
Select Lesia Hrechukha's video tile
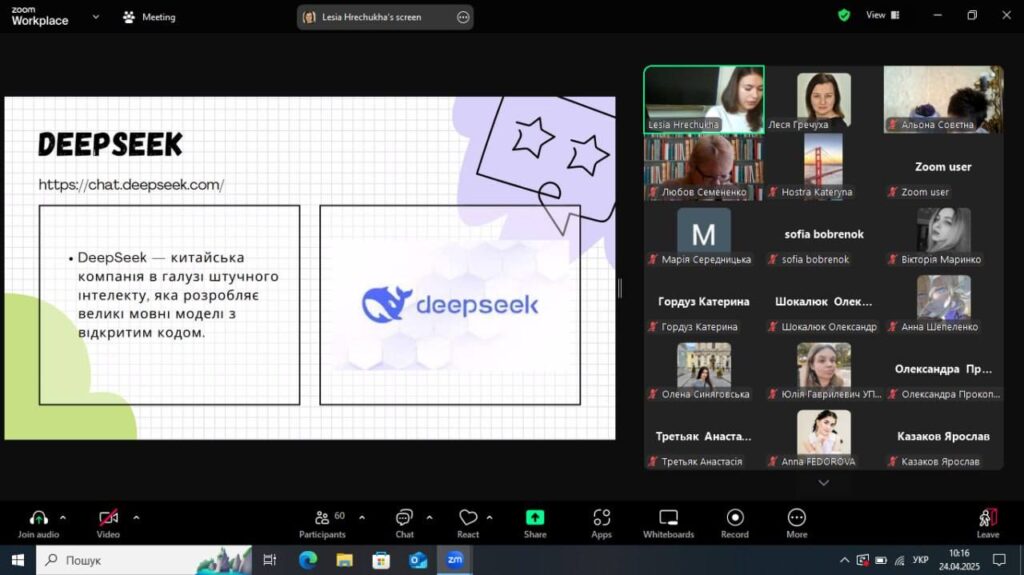(703, 100)
